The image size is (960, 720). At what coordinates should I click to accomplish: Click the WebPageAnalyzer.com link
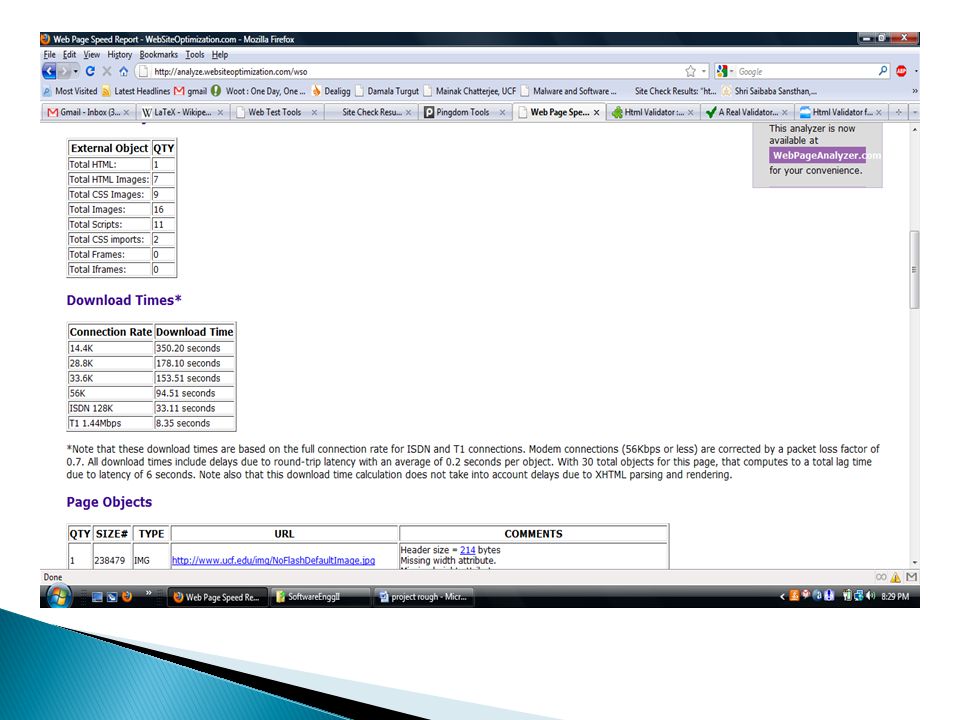[819, 156]
